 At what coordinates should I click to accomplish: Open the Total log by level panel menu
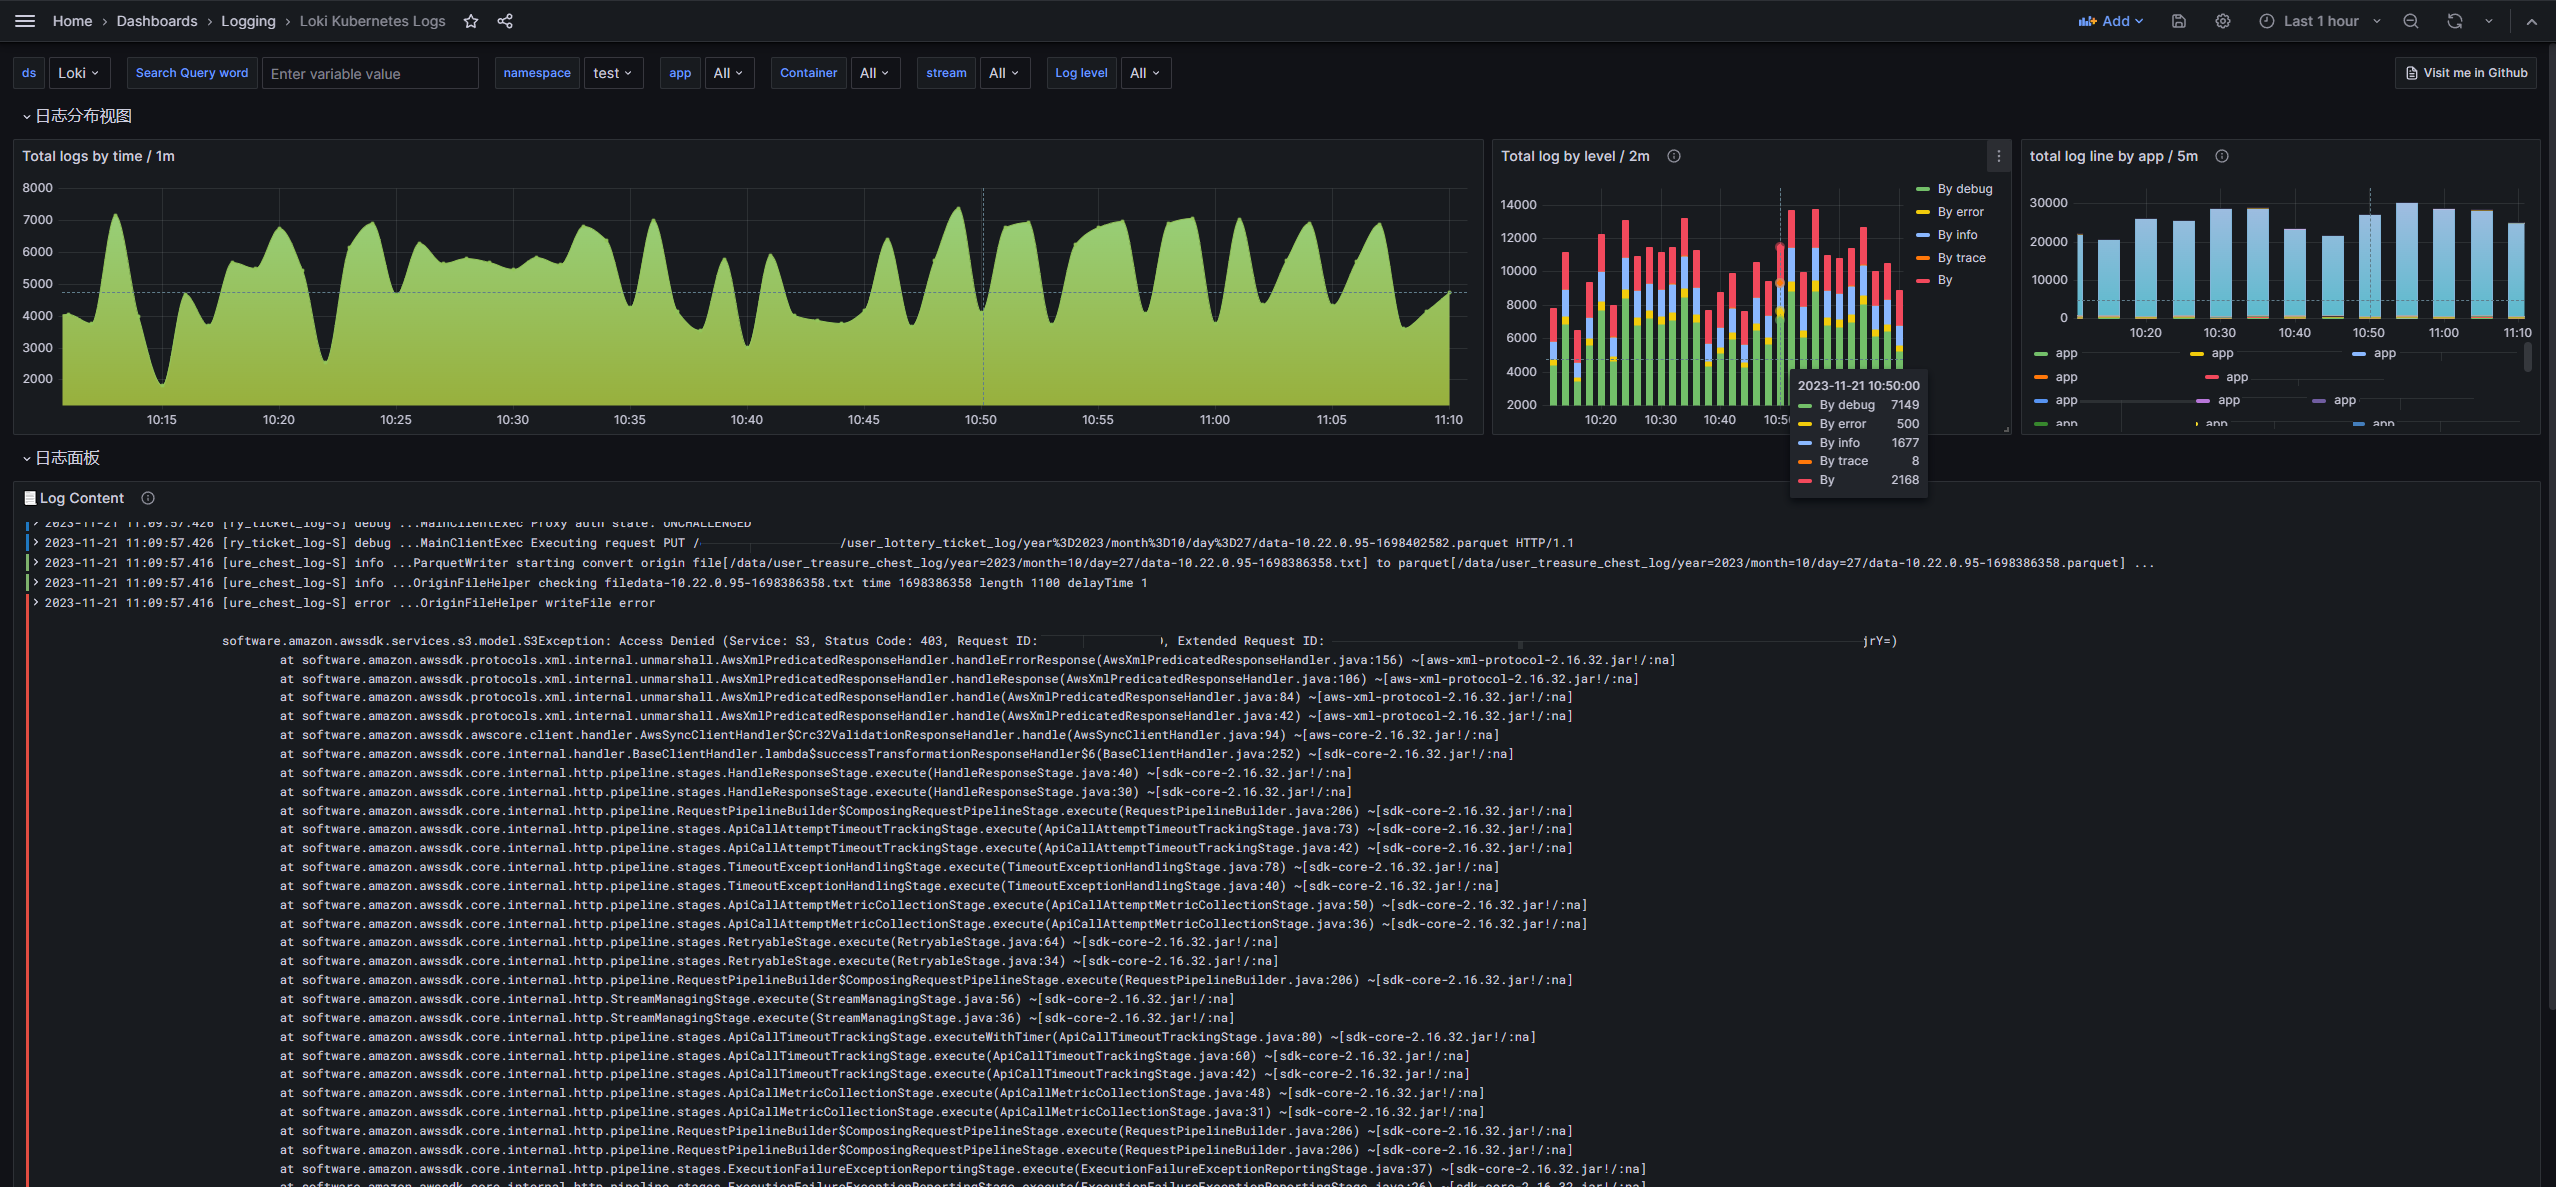1999,156
